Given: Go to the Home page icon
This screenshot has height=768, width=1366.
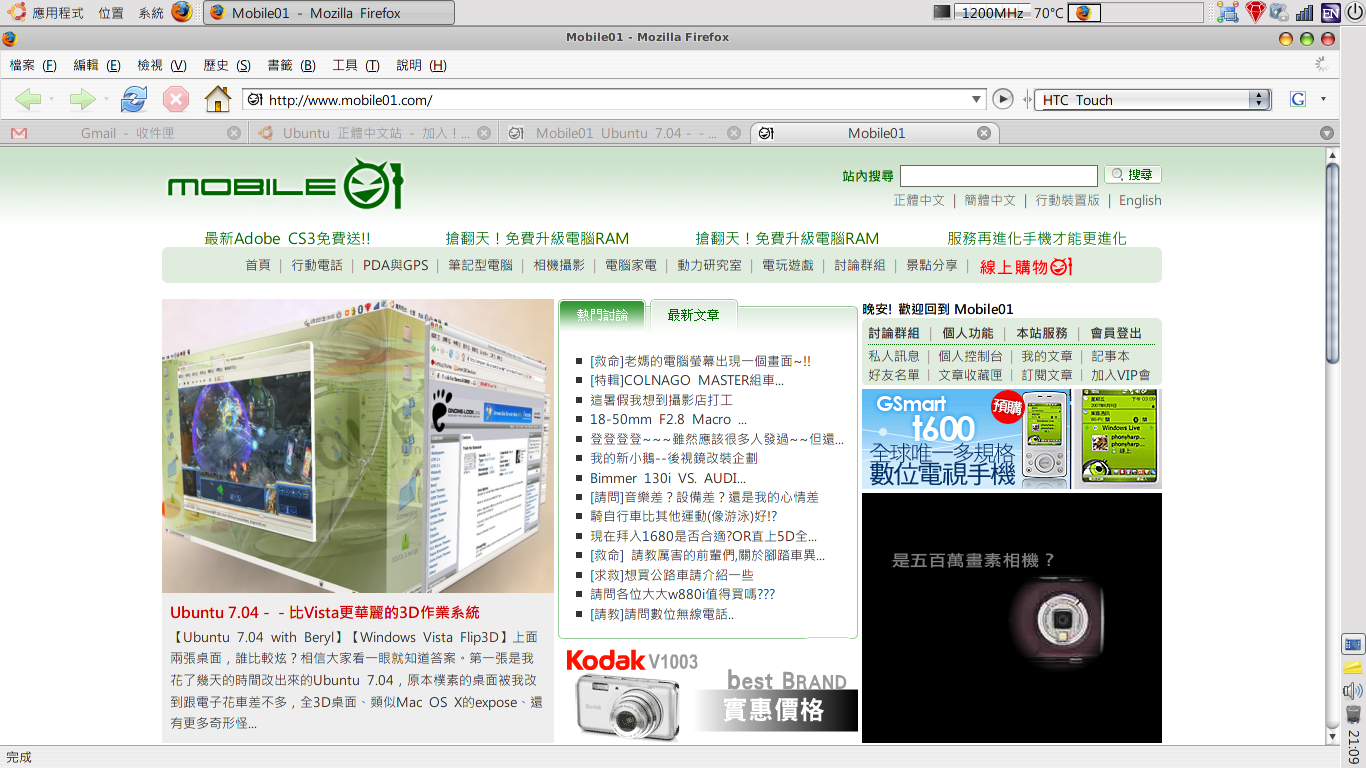Looking at the screenshot, I should coord(217,99).
